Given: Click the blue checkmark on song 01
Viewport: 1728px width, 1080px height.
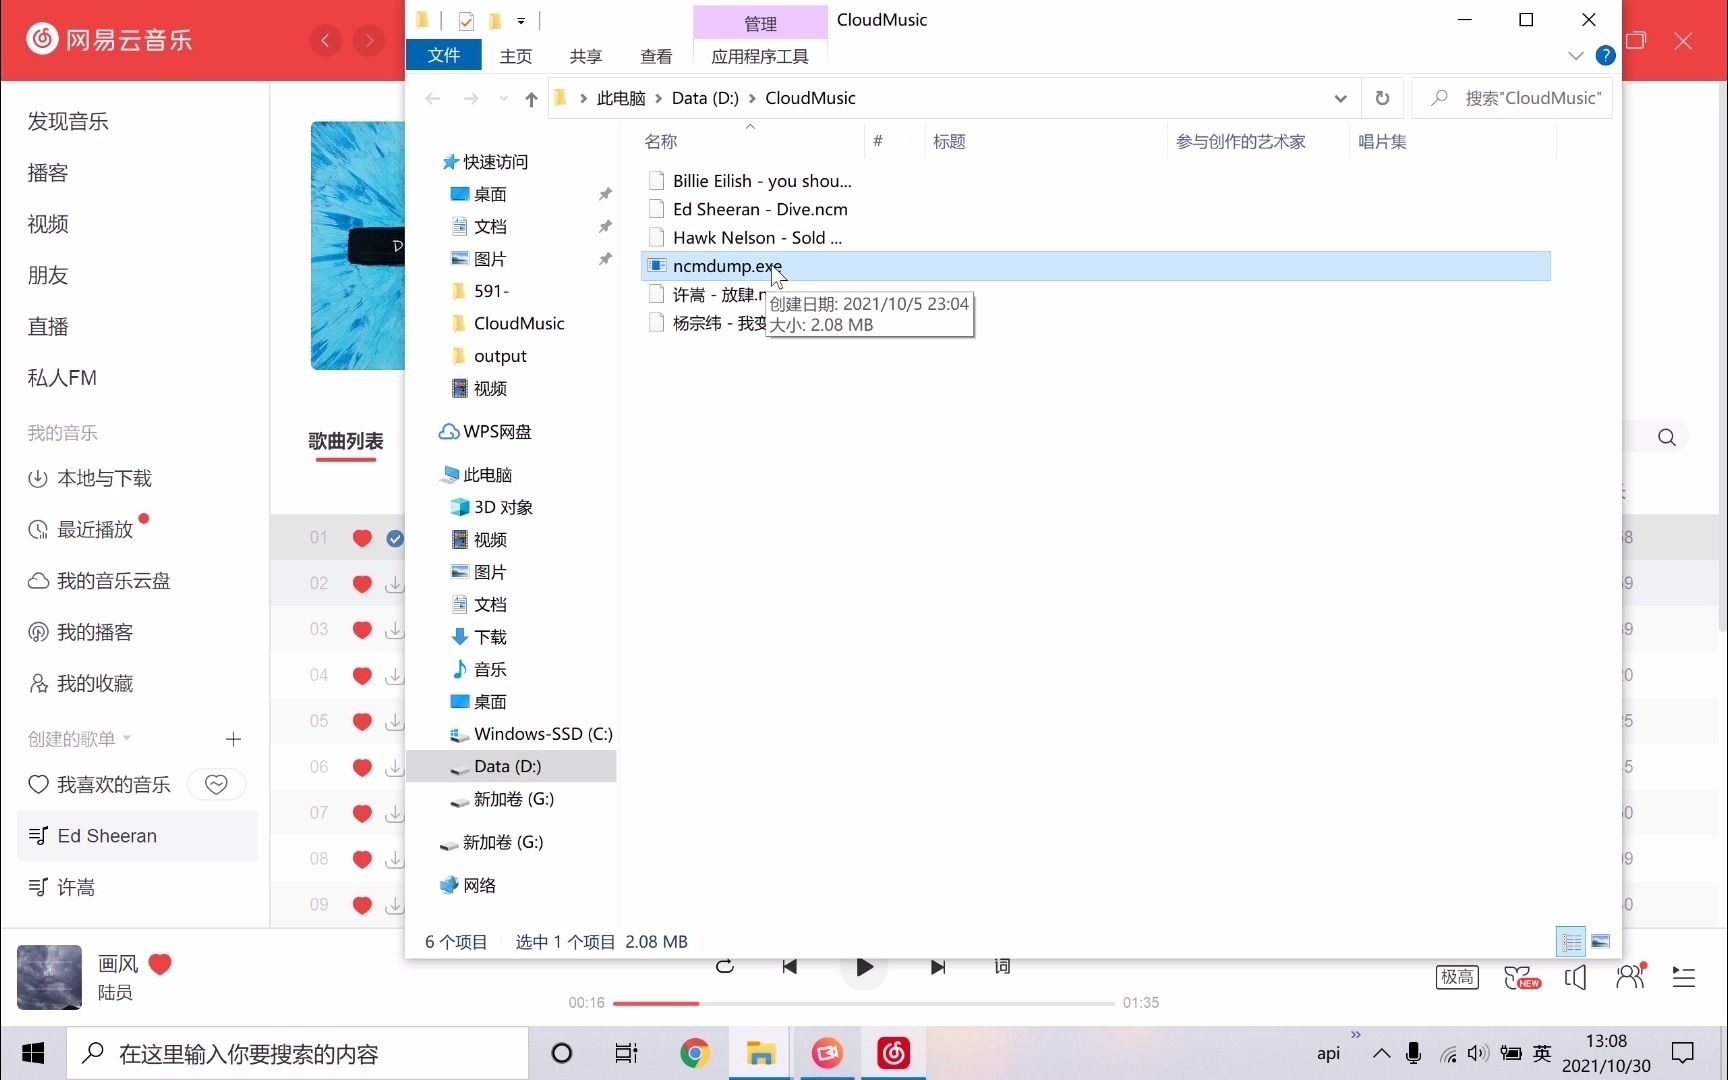Looking at the screenshot, I should click(x=395, y=538).
